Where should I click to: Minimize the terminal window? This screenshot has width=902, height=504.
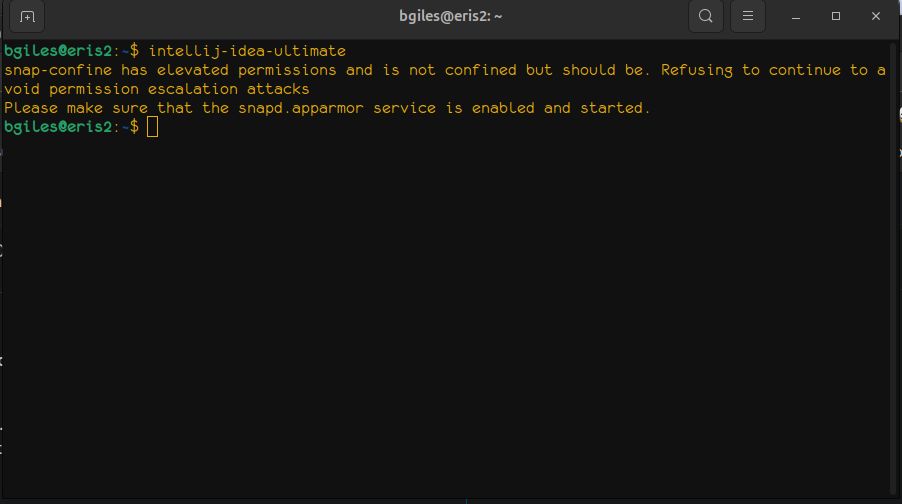(x=798, y=17)
